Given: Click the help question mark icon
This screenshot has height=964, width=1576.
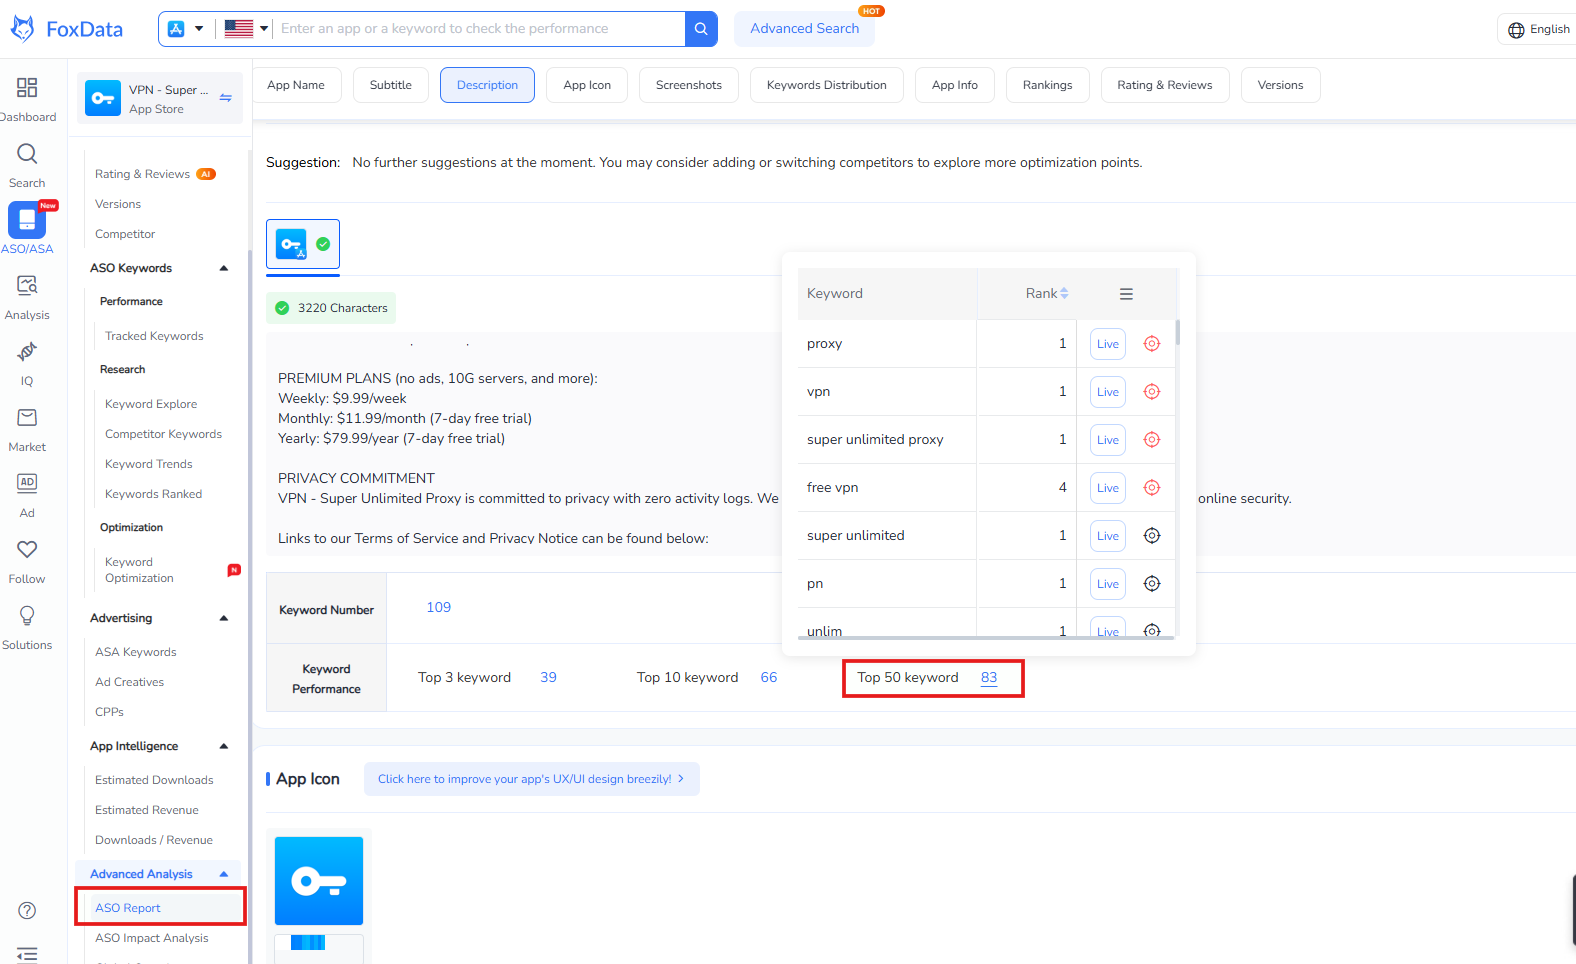Looking at the screenshot, I should point(27,910).
